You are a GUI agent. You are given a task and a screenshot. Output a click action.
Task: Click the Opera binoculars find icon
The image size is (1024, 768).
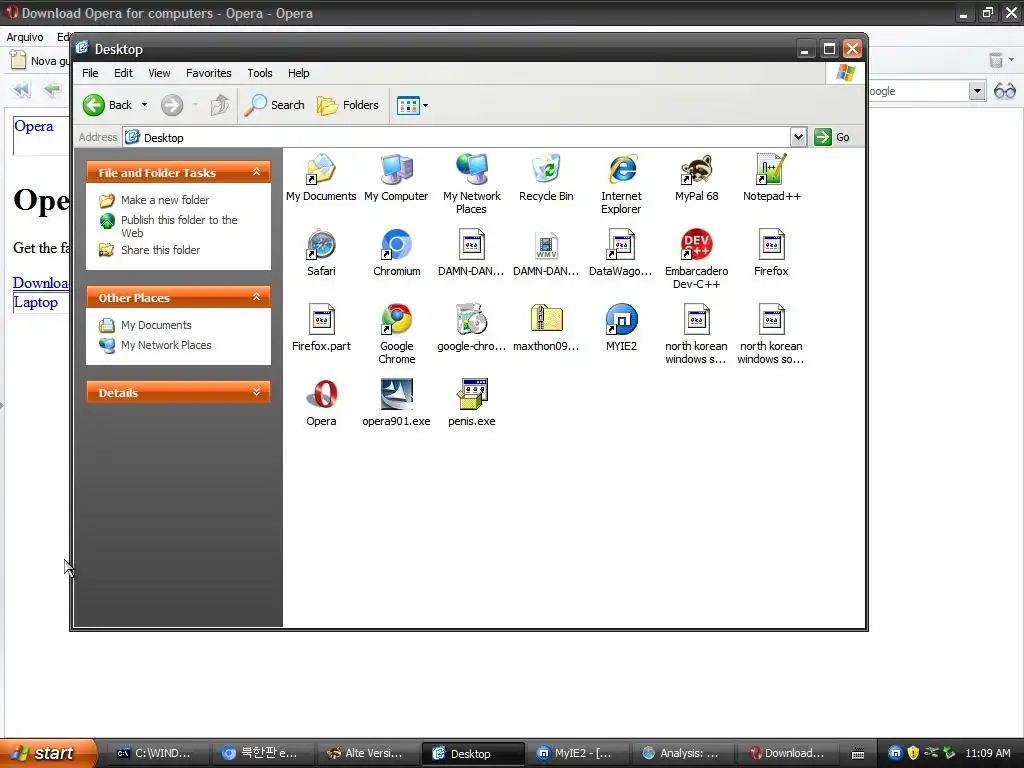[x=1004, y=91]
